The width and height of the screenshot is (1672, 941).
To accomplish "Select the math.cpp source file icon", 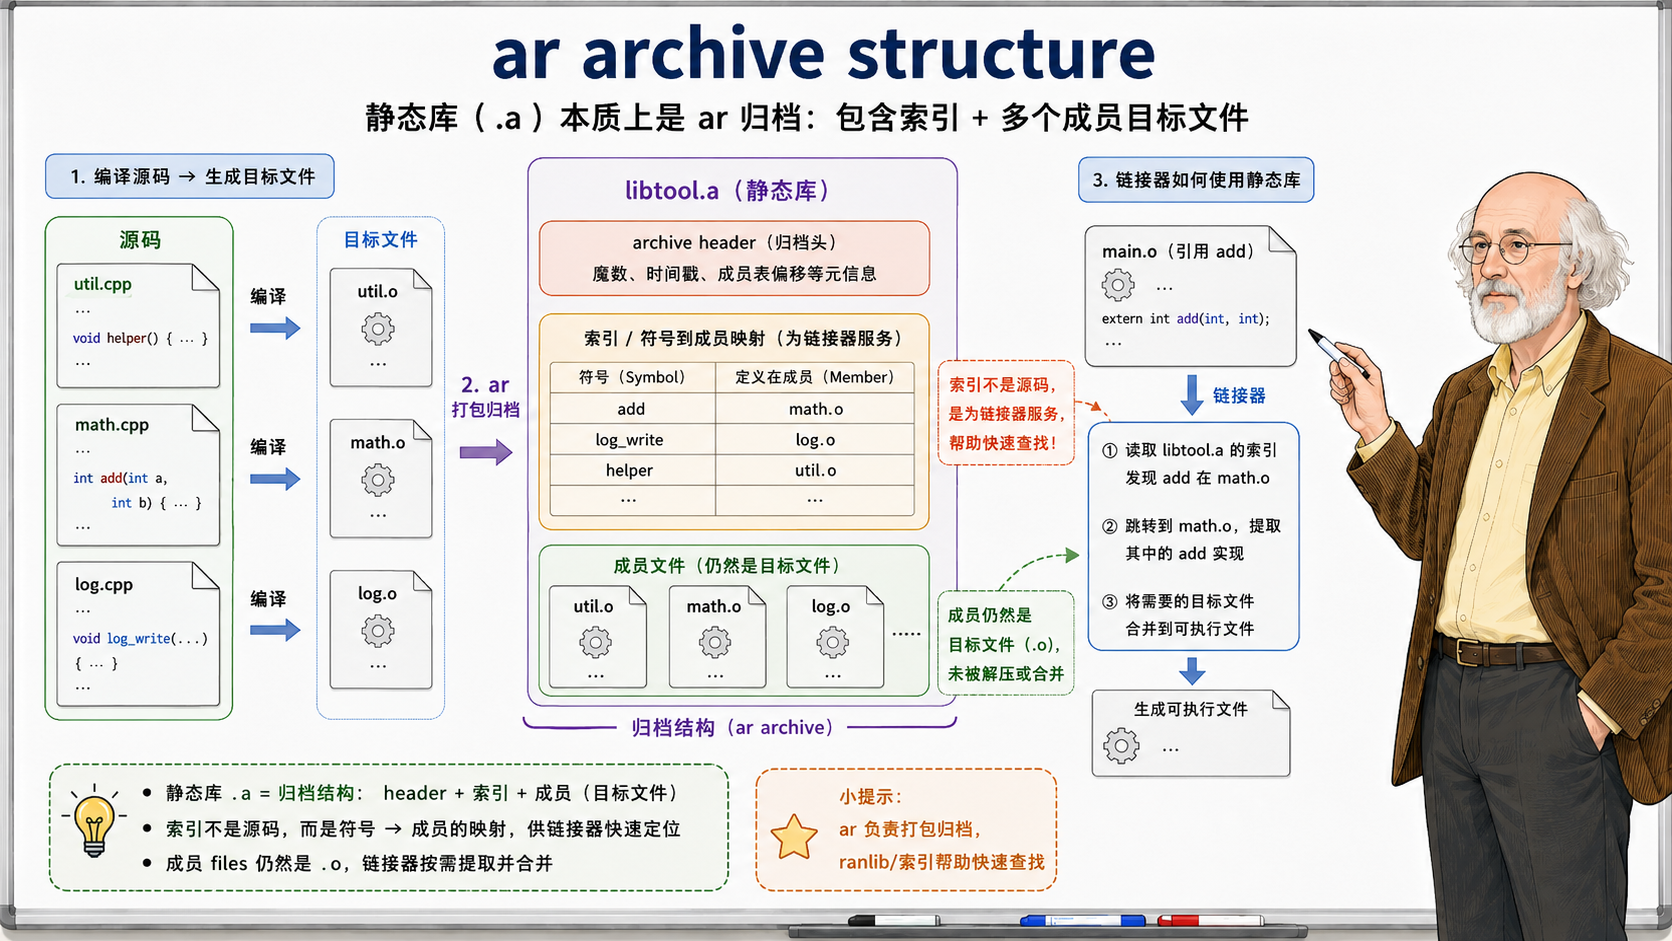I will coord(138,475).
